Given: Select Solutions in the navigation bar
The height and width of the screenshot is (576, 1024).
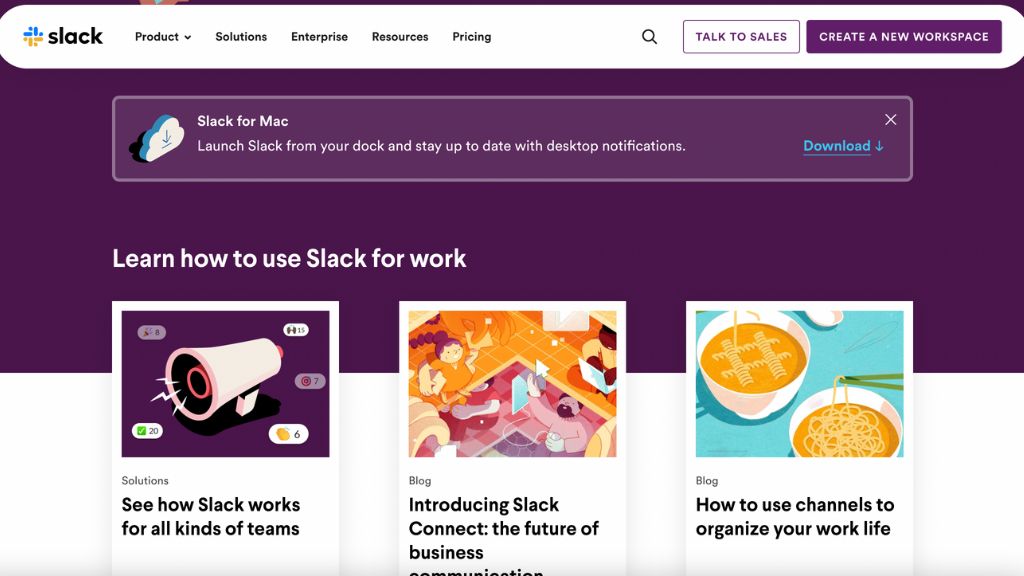Looking at the screenshot, I should tap(241, 36).
